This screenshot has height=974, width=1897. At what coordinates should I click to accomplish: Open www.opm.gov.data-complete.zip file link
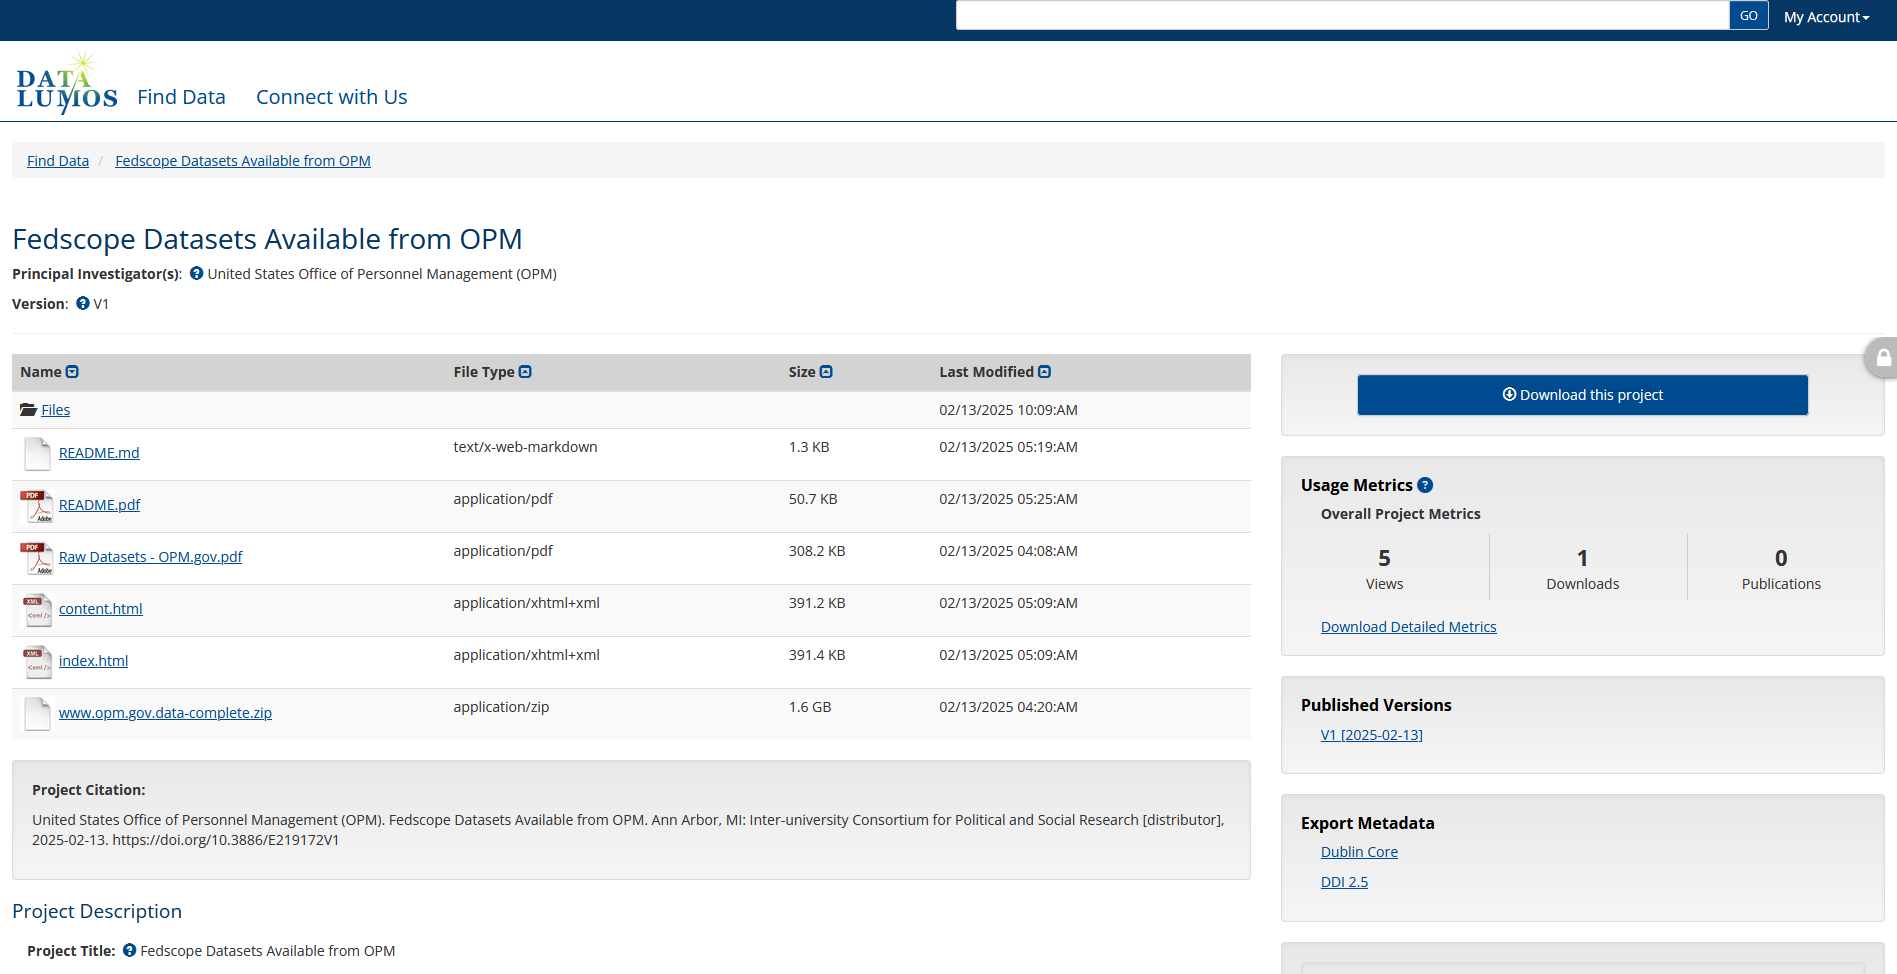click(x=165, y=713)
